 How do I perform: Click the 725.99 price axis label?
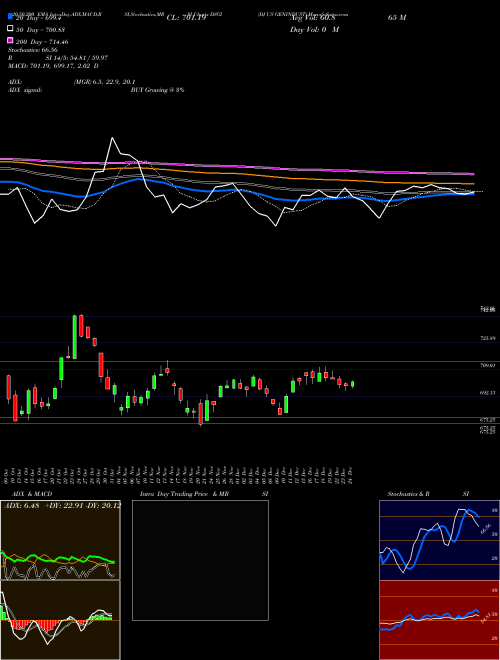[488, 338]
